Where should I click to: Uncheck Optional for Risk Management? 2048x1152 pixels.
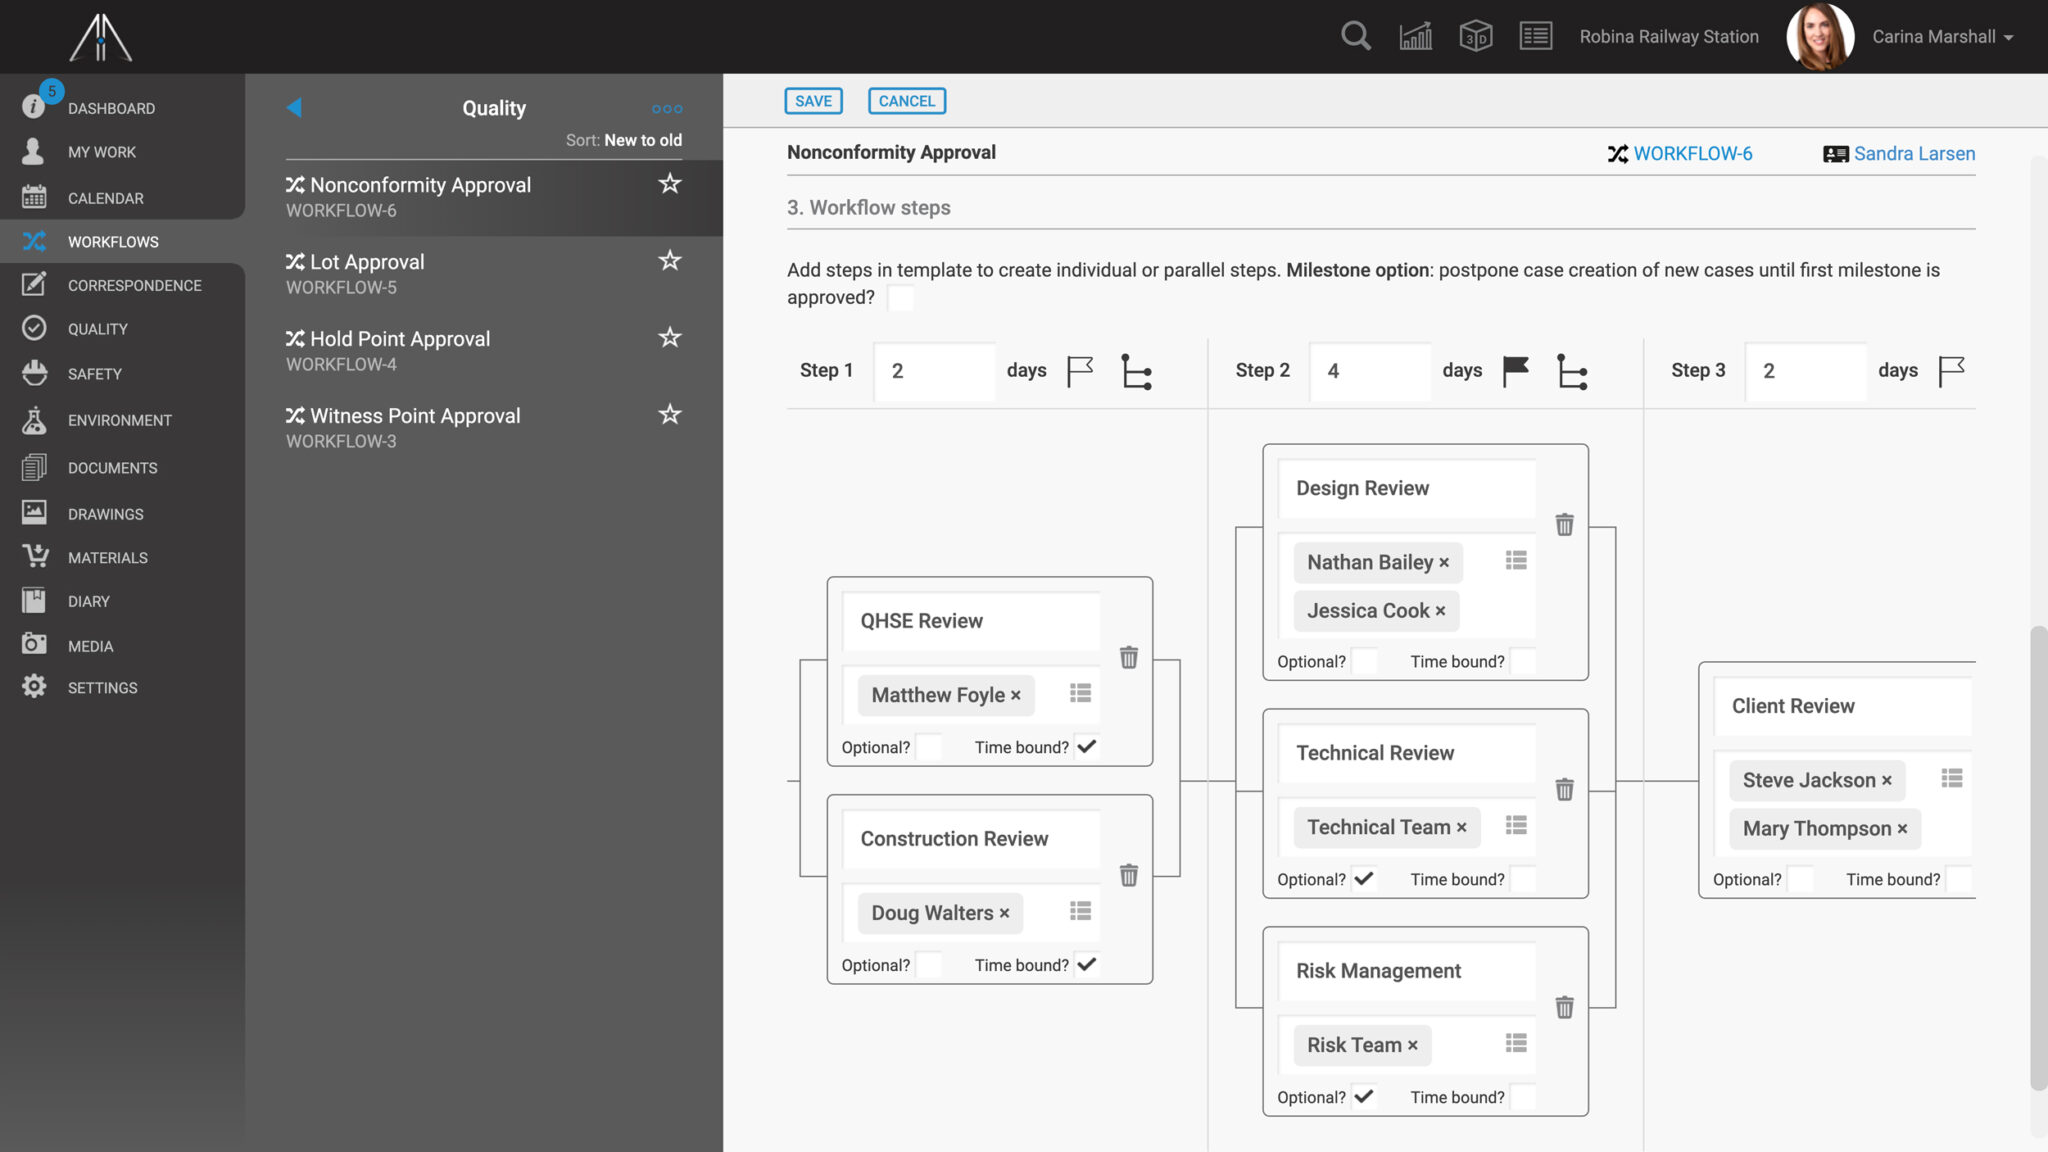[x=1364, y=1097]
